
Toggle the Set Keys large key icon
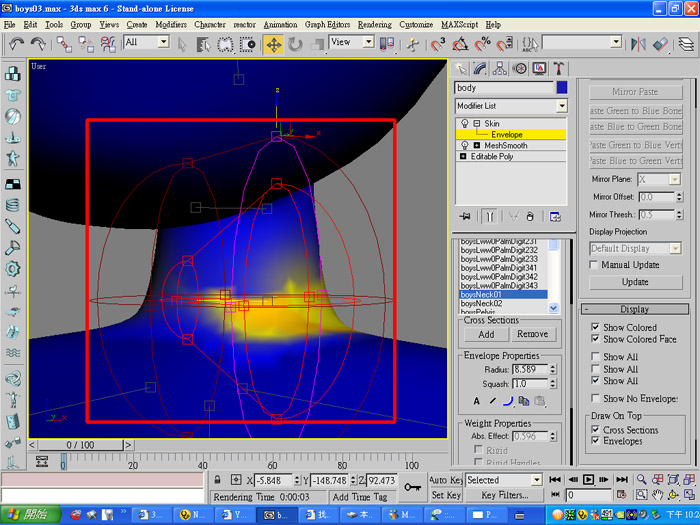412,487
